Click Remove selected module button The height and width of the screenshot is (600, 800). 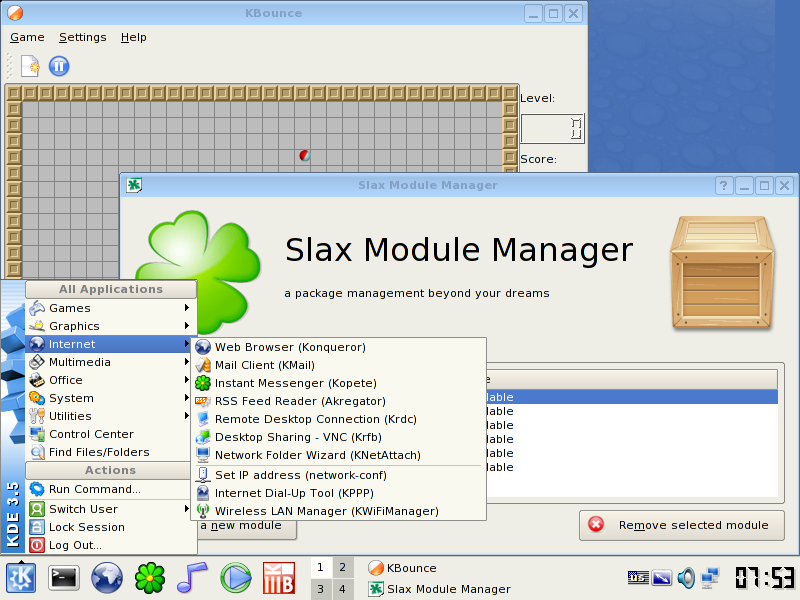[682, 525]
